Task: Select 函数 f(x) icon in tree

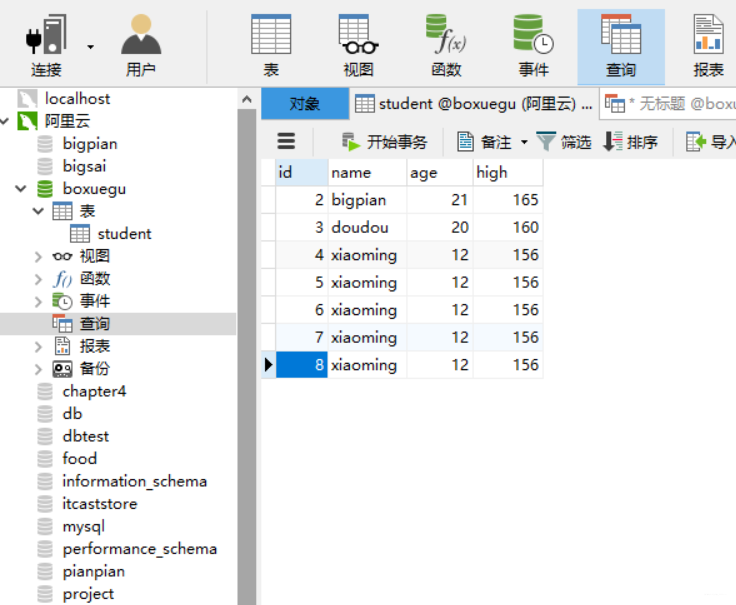Action: 62,279
